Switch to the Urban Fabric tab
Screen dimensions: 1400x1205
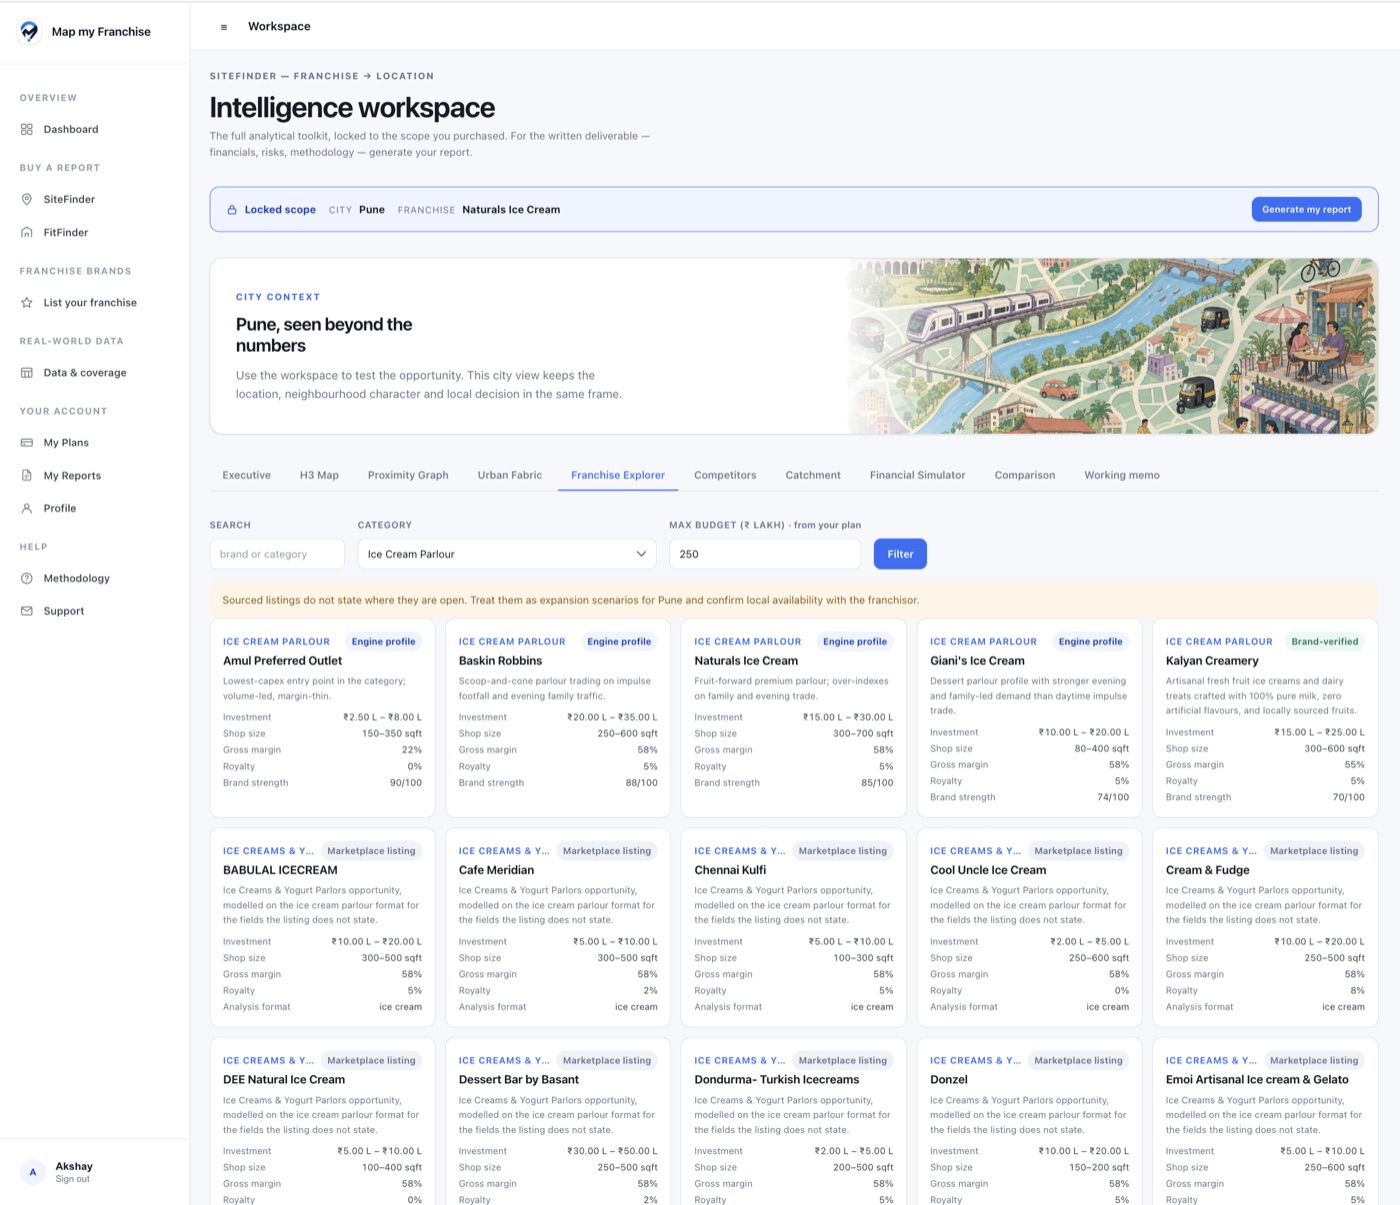pyautogui.click(x=510, y=475)
